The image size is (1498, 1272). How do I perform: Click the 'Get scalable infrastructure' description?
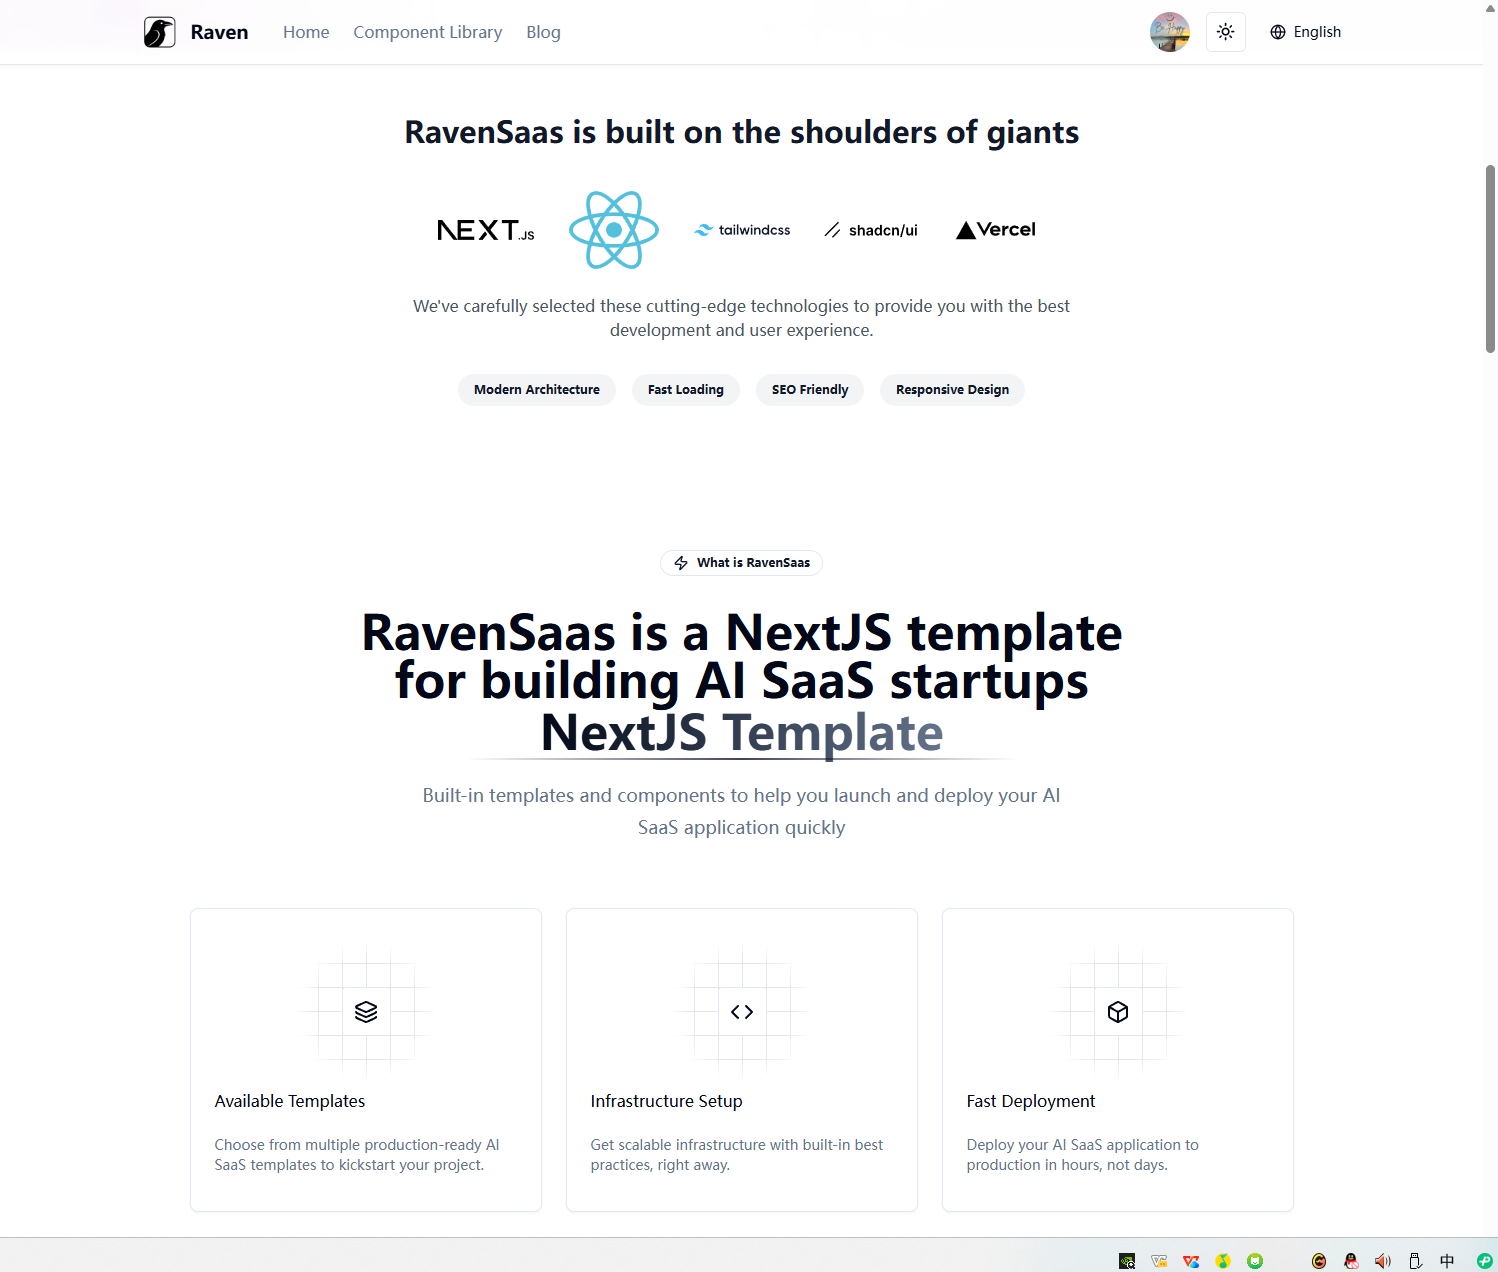point(737,1155)
